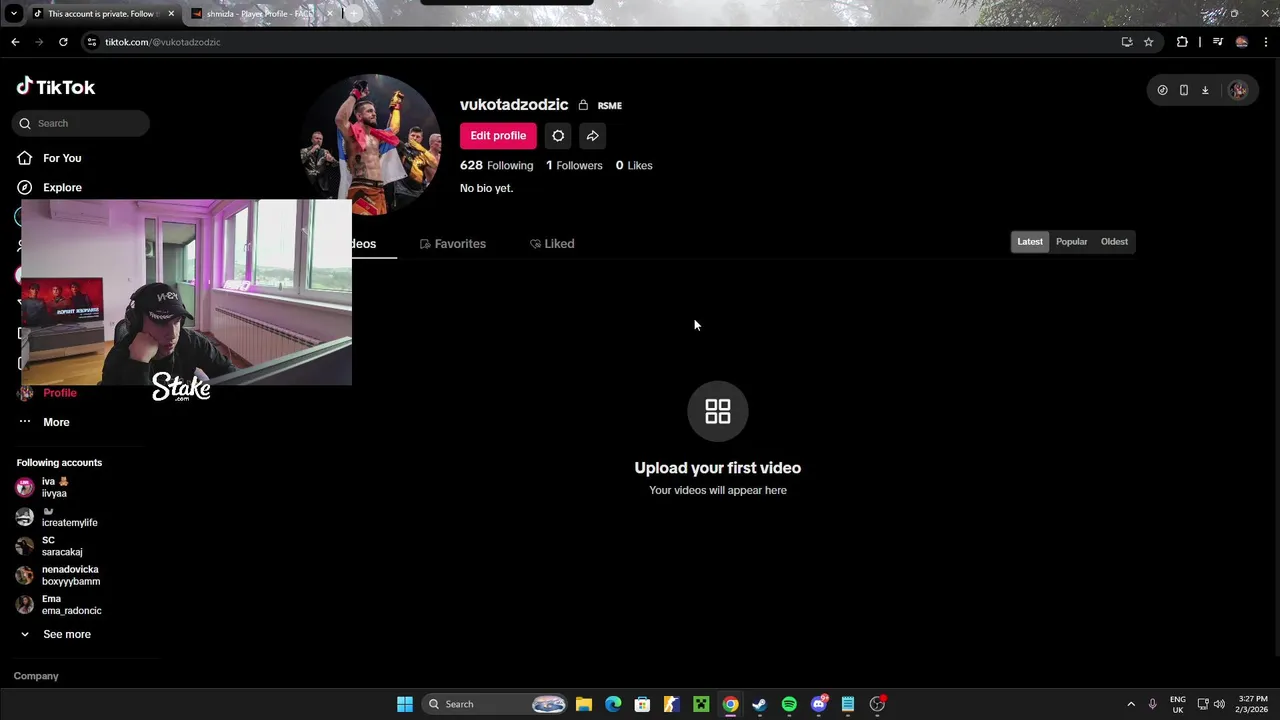
Task: Switch to the shmizla Player Profile tab
Action: pyautogui.click(x=262, y=14)
